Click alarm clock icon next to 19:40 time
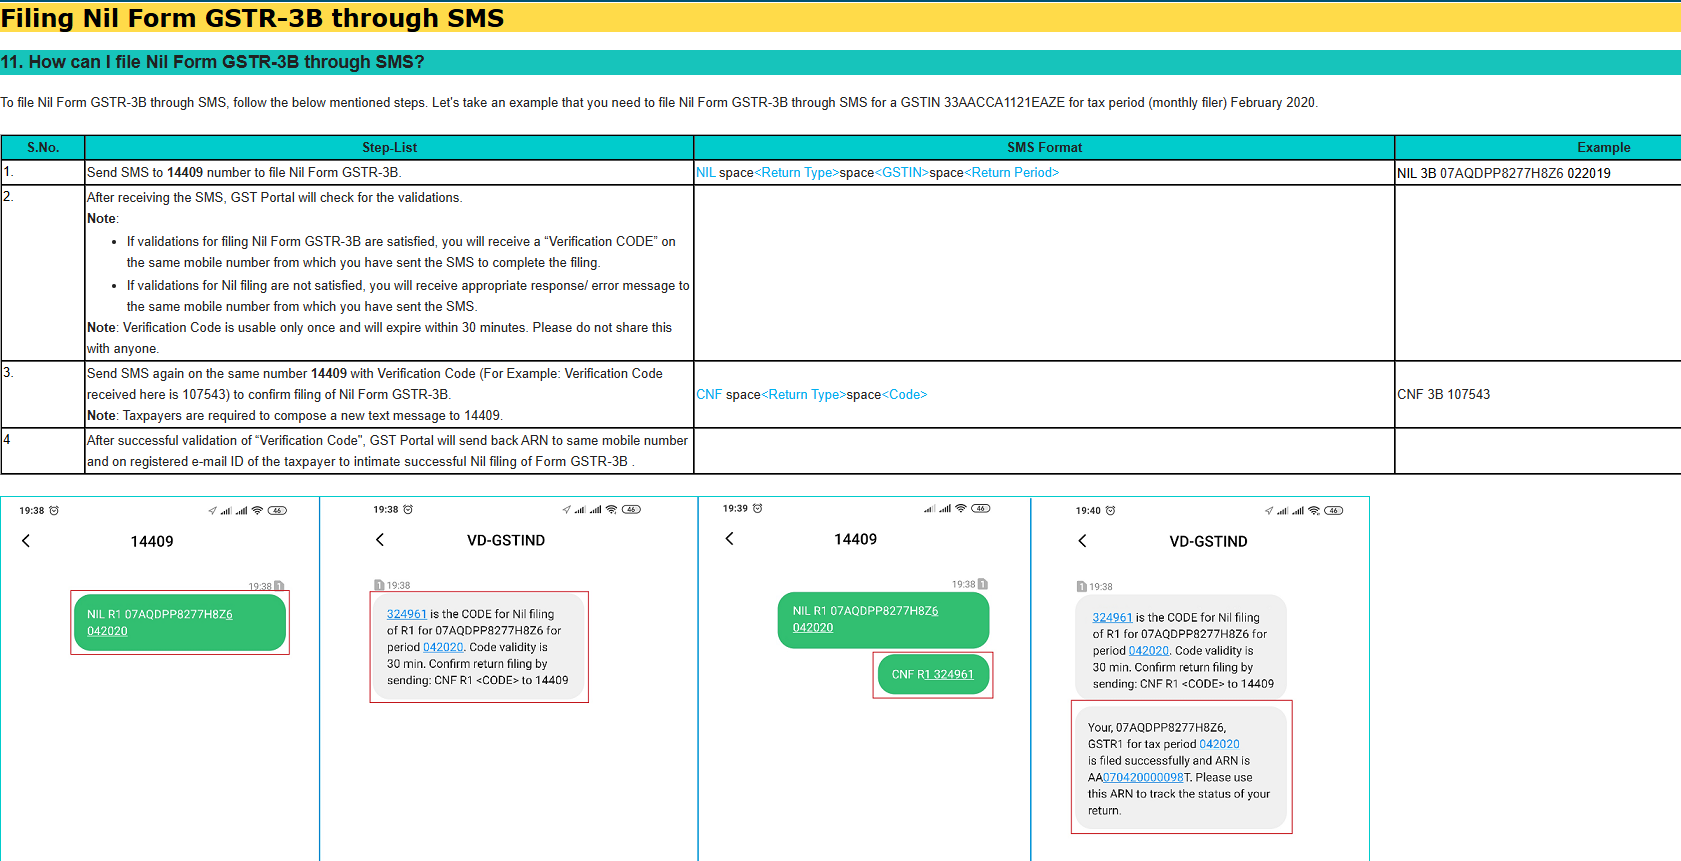This screenshot has height=861, width=1681. click(1111, 510)
